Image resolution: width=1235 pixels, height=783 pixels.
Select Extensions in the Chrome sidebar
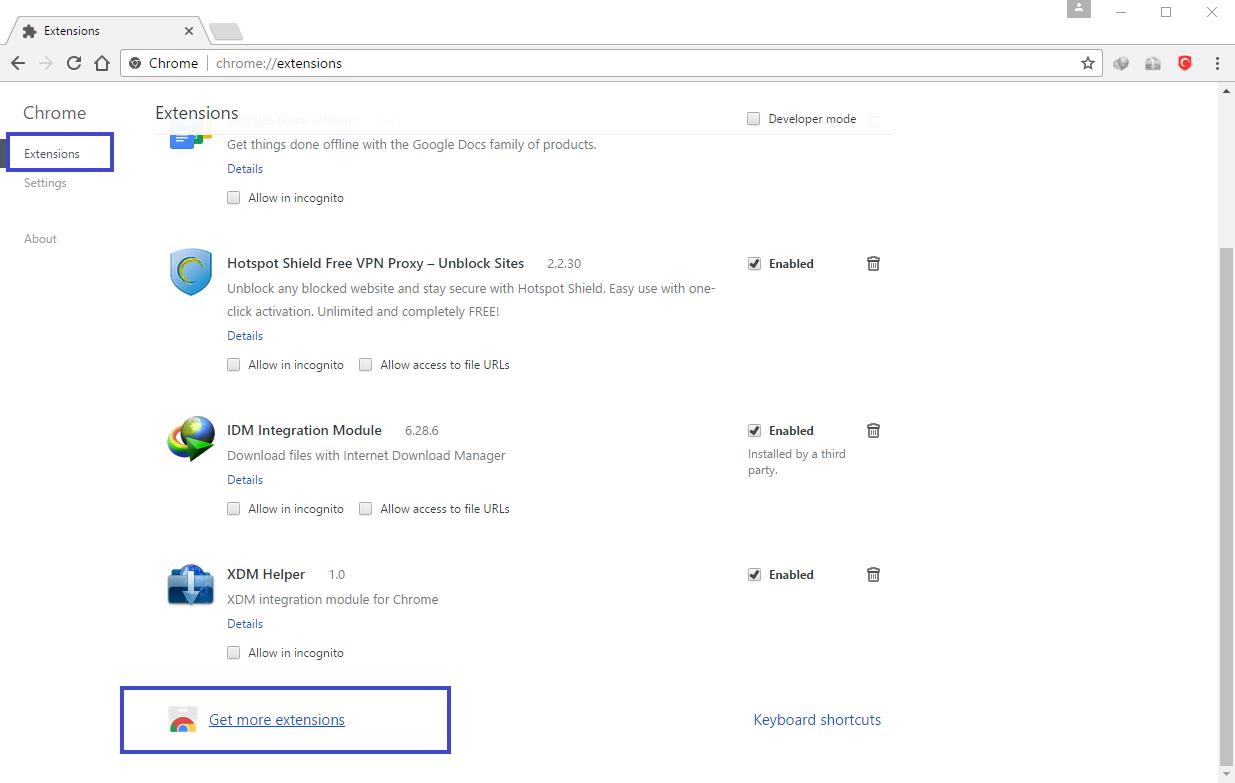pos(52,153)
